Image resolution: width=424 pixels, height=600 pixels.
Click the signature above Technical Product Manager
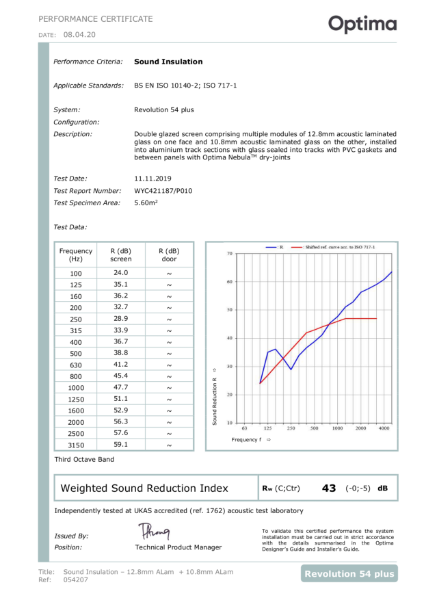pyautogui.click(x=154, y=531)
